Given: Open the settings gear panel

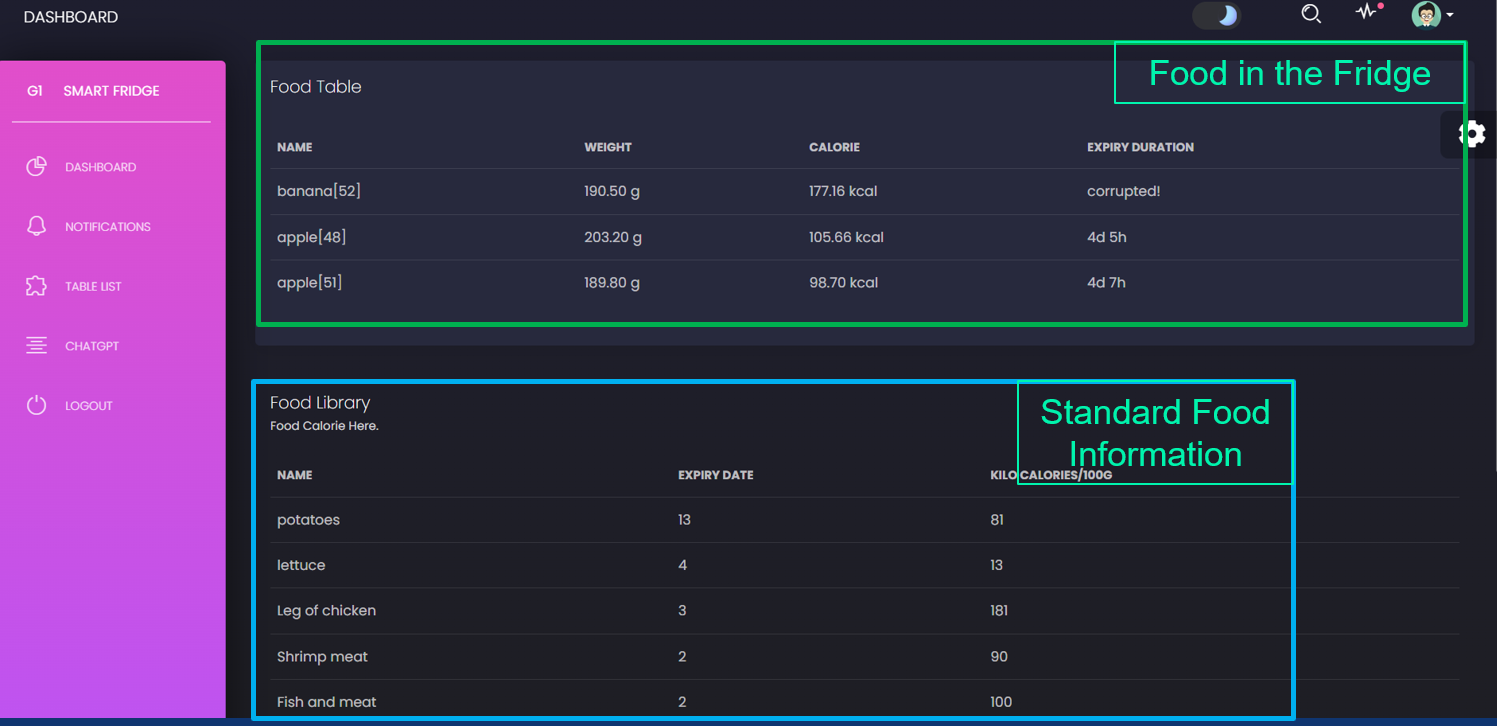Looking at the screenshot, I should [1472, 134].
